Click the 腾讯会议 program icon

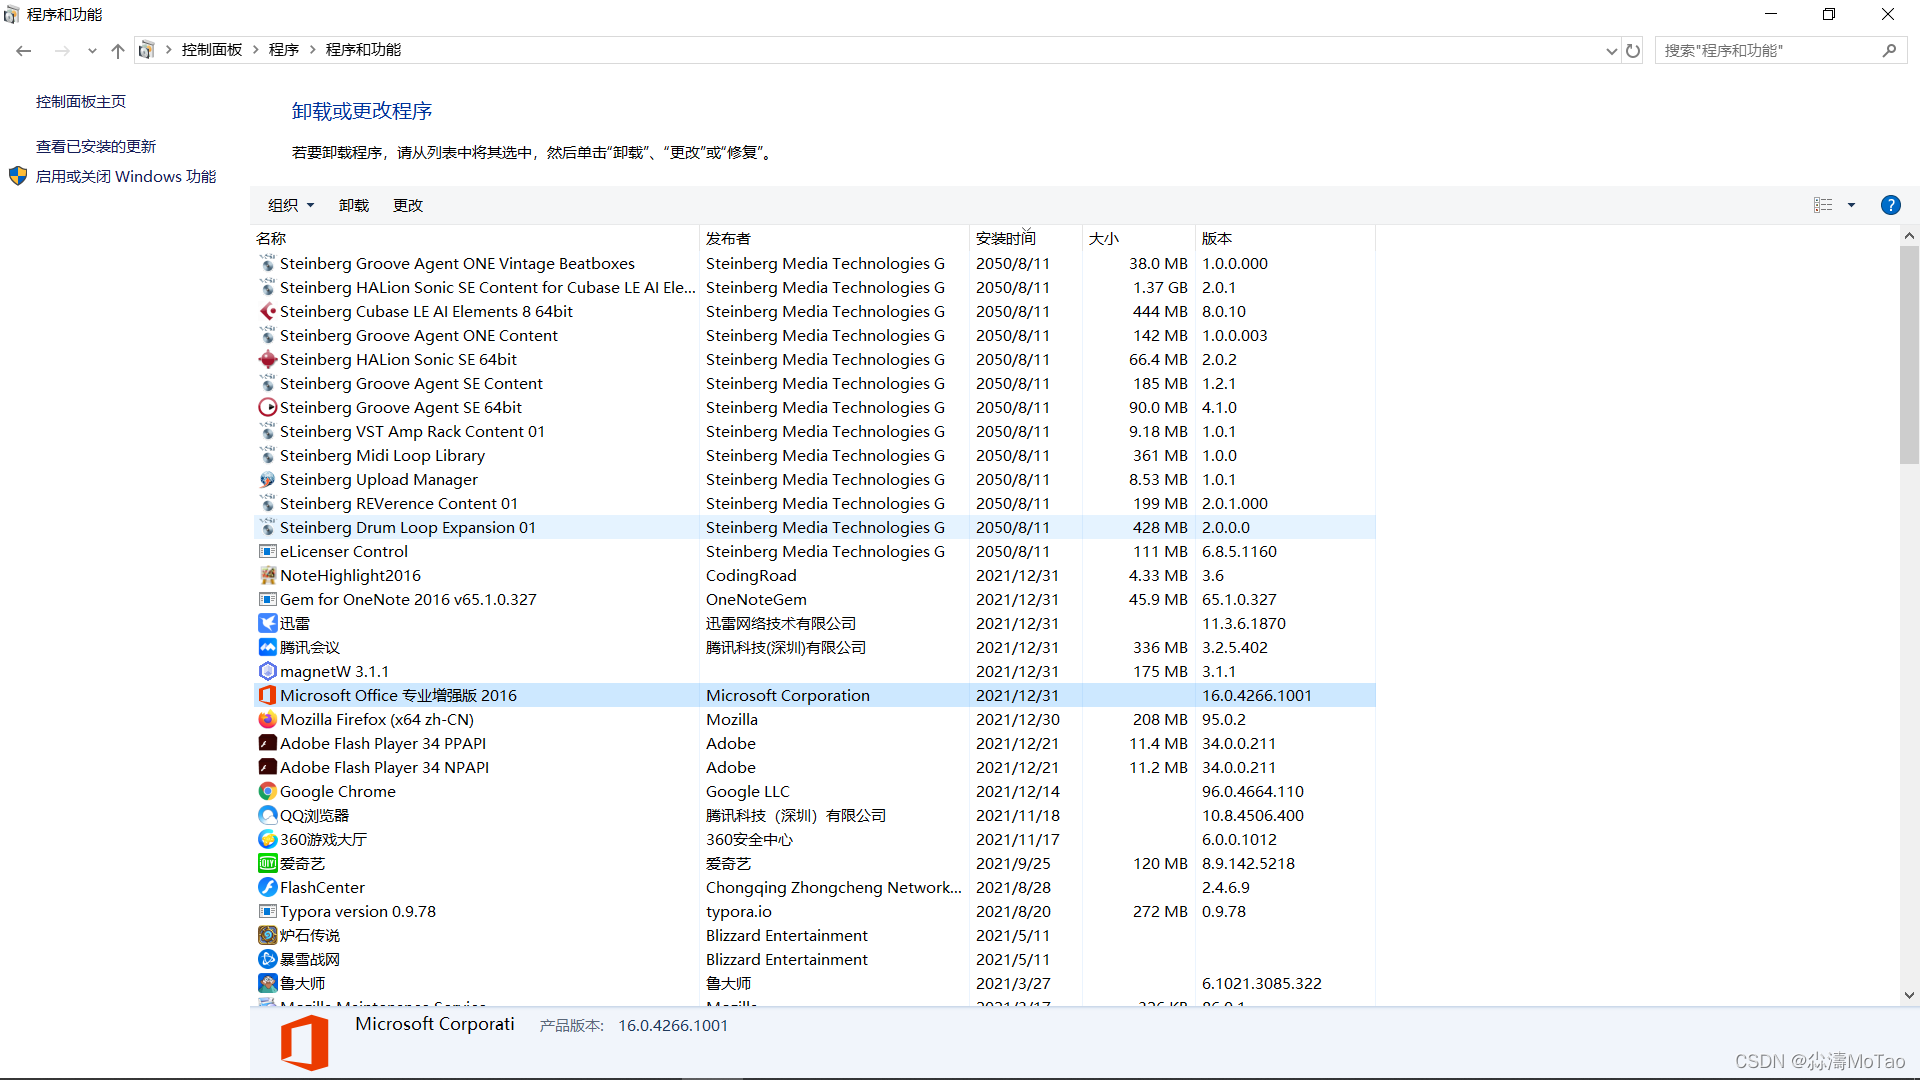pos(267,647)
